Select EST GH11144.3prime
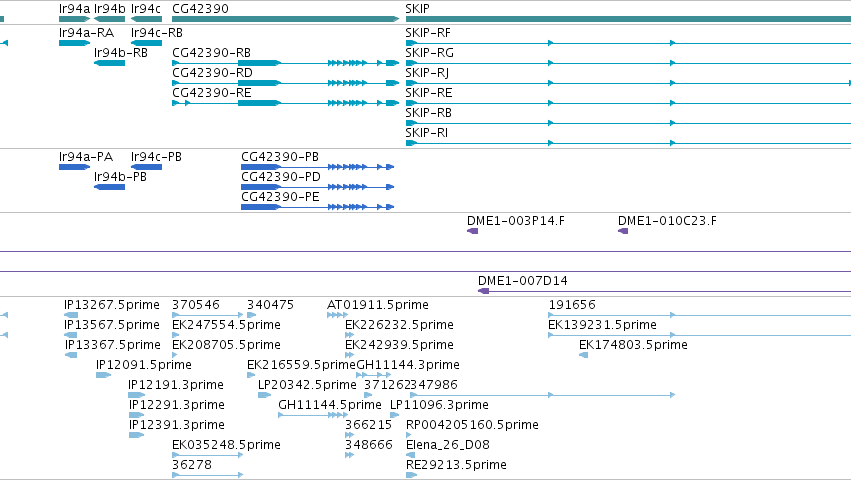Image resolution: width=851 pixels, height=480 pixels. (x=373, y=375)
